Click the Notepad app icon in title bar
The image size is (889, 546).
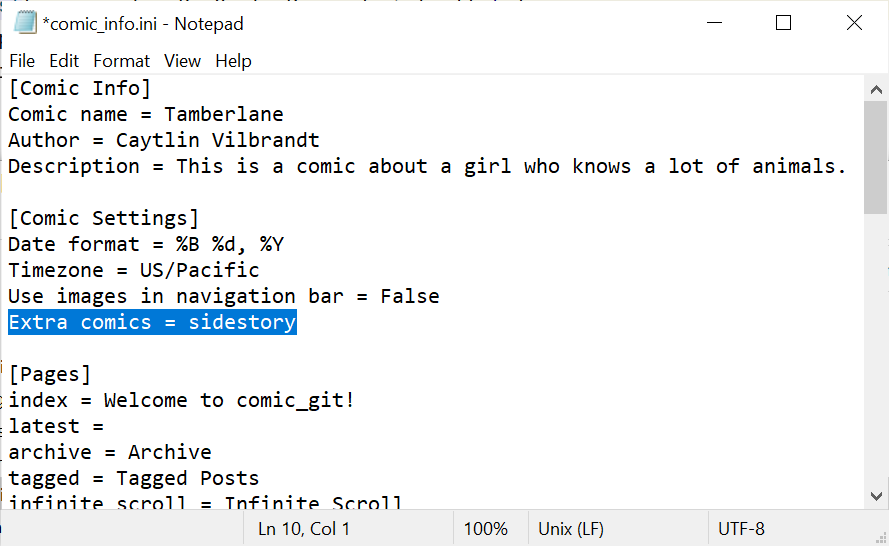pyautogui.click(x=26, y=23)
